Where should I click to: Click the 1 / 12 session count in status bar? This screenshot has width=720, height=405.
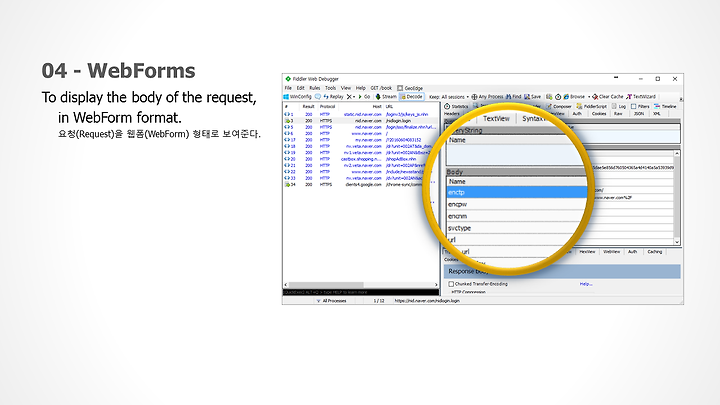coord(379,301)
